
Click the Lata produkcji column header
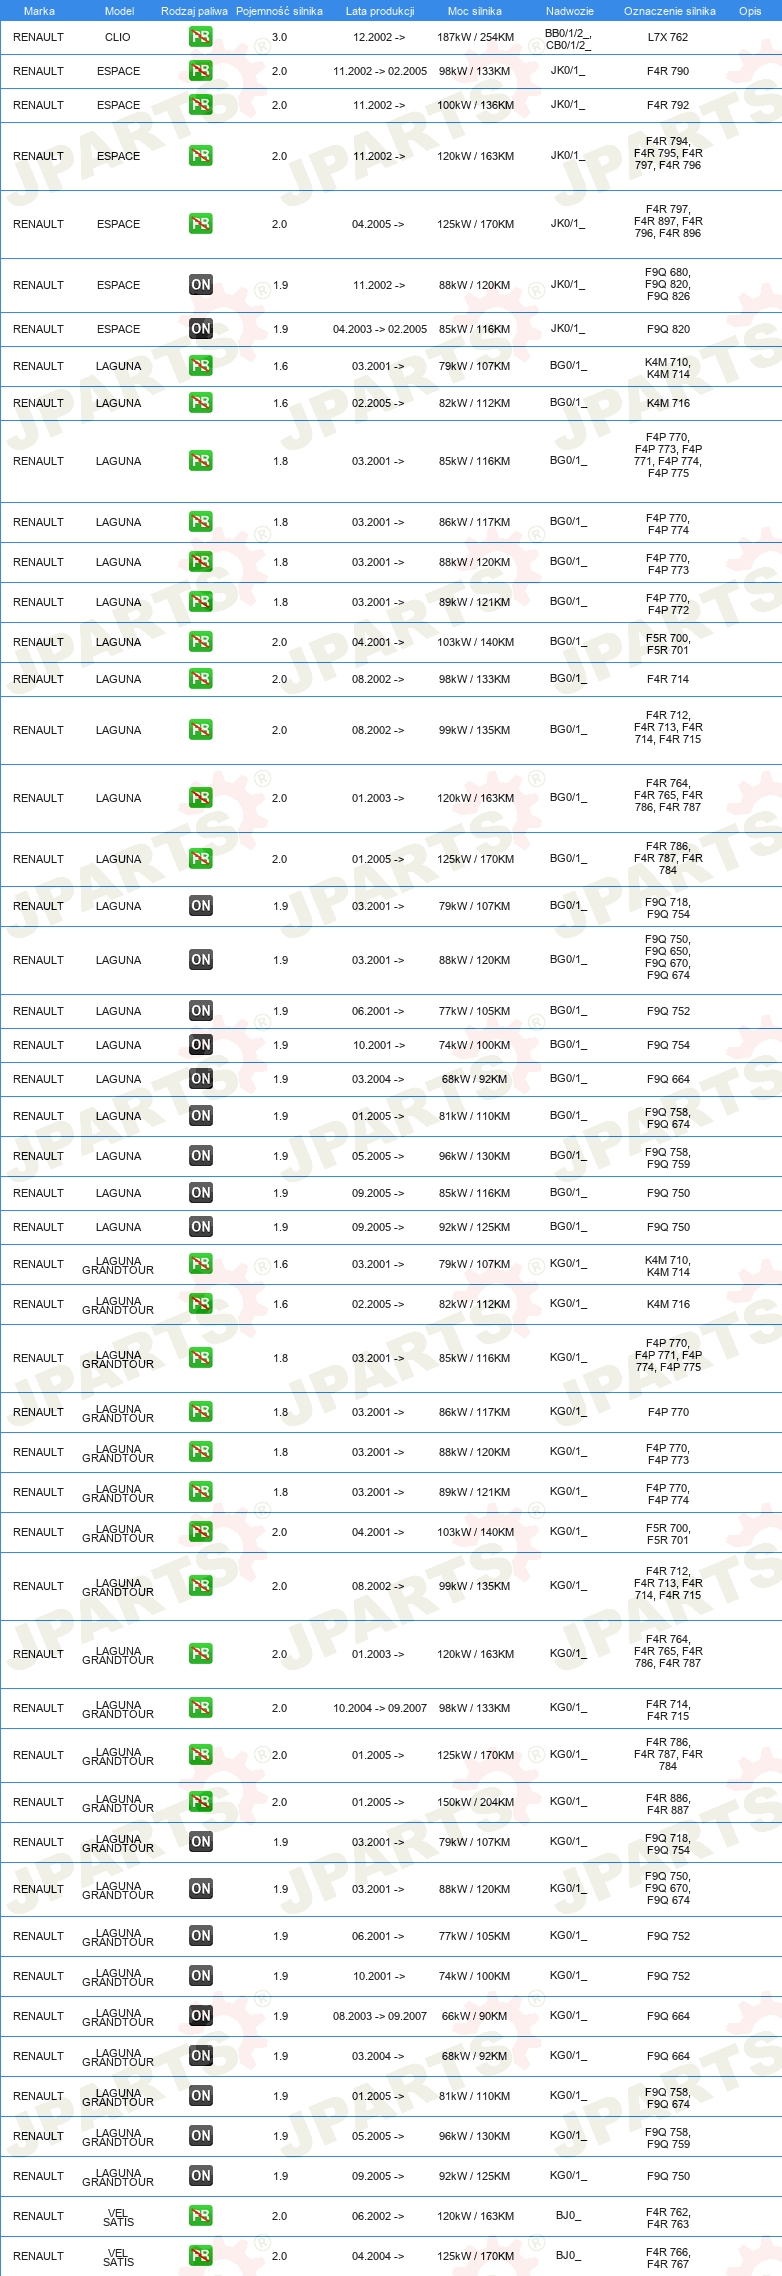pos(380,11)
